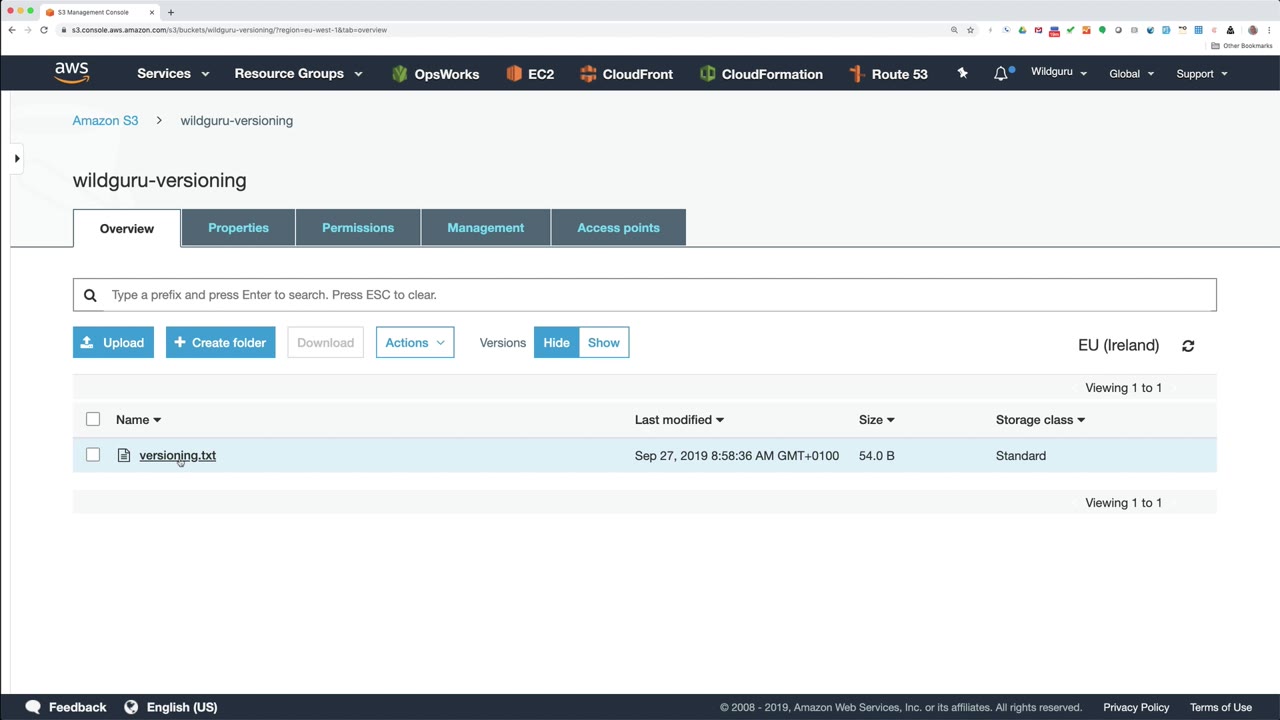
Task: Switch to the Management tab
Action: pos(485,228)
